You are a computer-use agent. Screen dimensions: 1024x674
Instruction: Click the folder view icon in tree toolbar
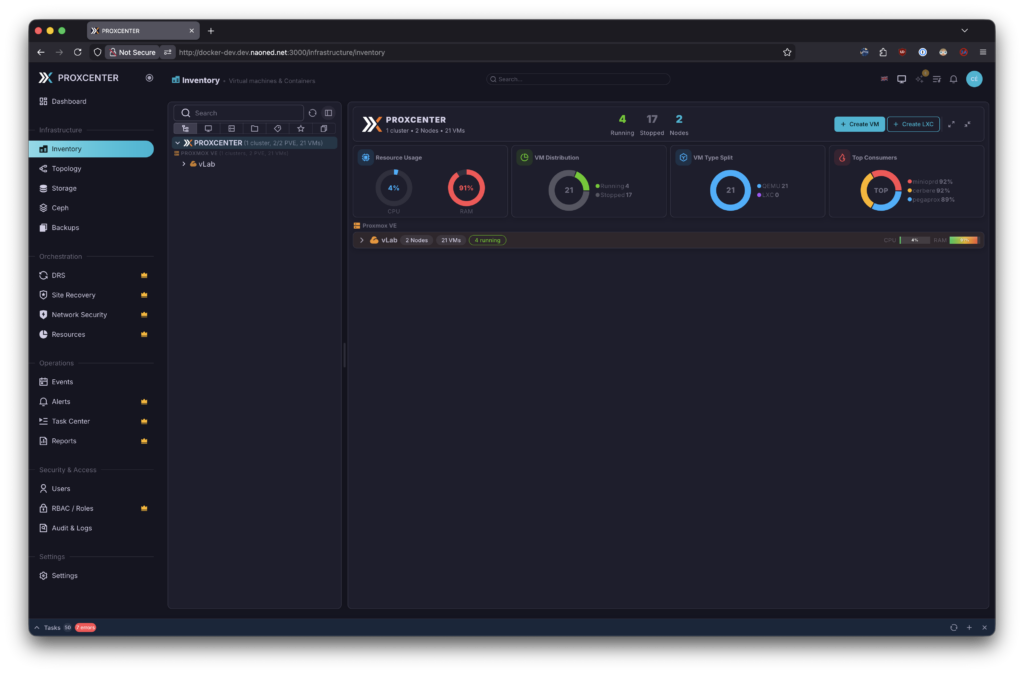pyautogui.click(x=255, y=129)
